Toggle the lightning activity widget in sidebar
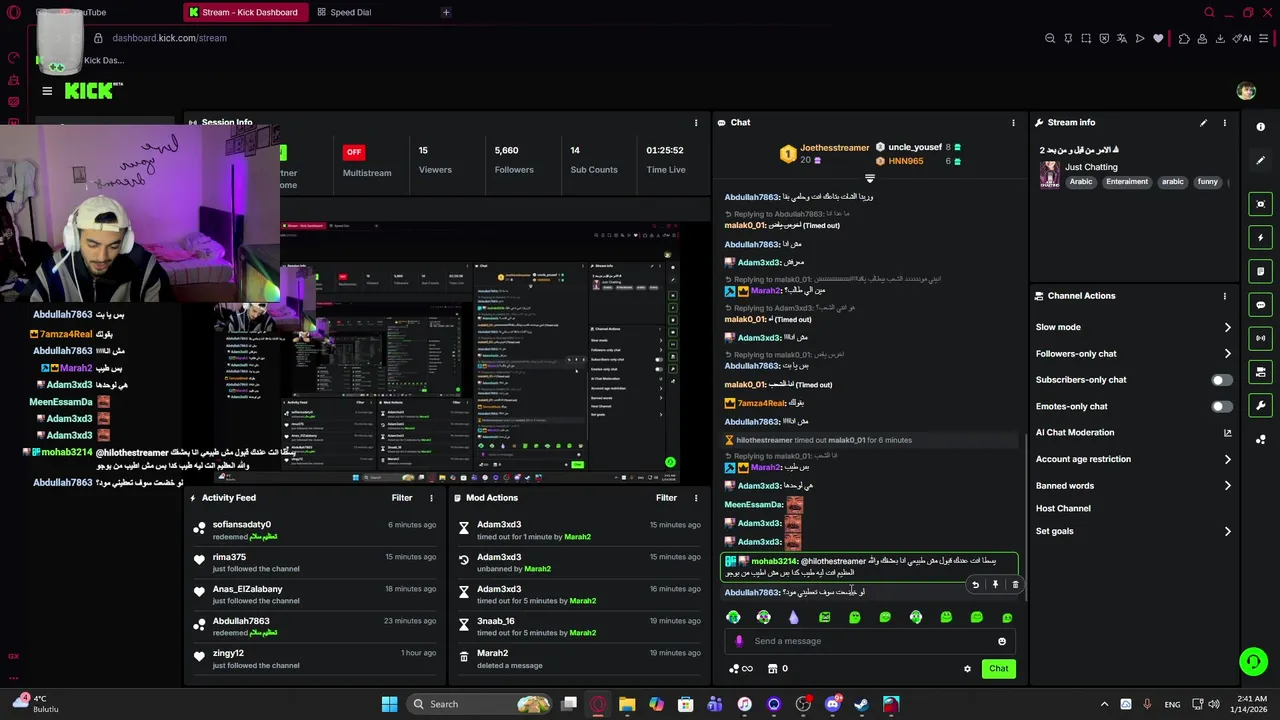The width and height of the screenshot is (1280, 720). [1260, 238]
